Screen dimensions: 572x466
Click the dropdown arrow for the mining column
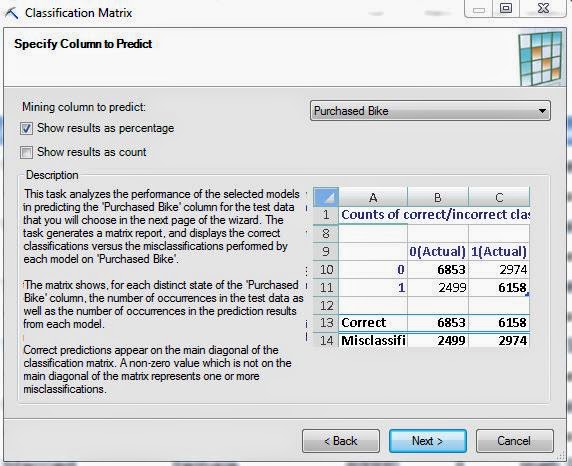pos(542,111)
